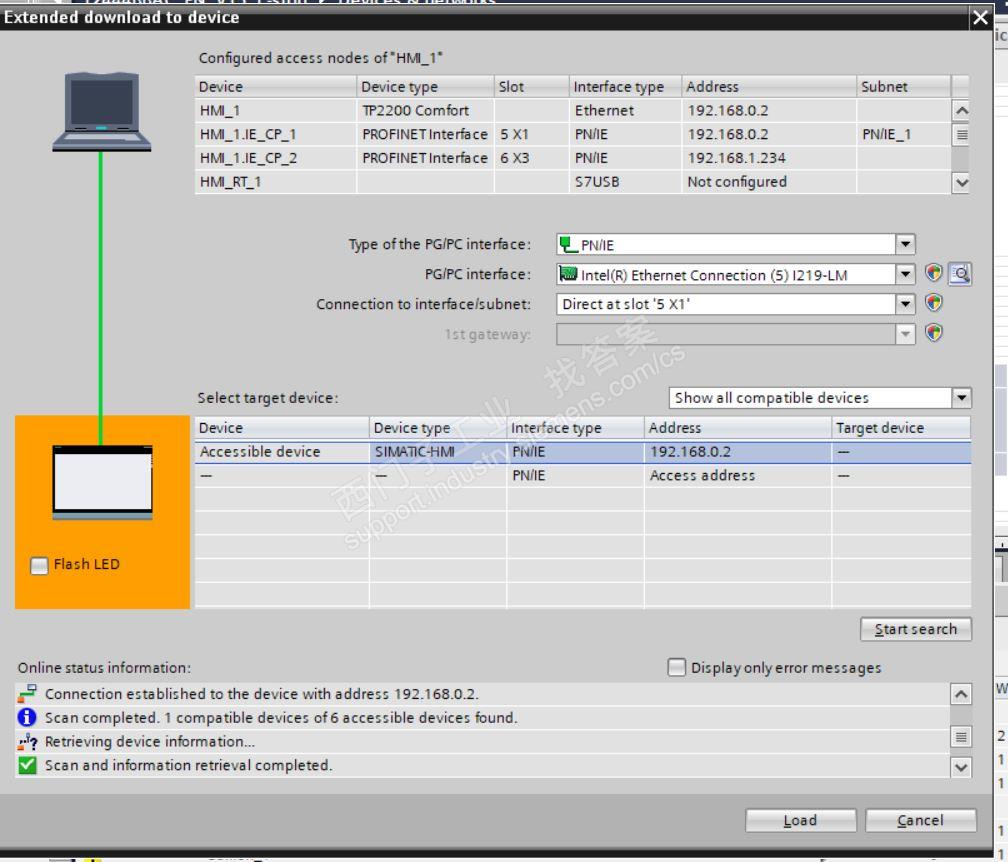Click down arrow of the online status list
Image resolution: width=1008 pixels, height=862 pixels.
pyautogui.click(x=960, y=767)
